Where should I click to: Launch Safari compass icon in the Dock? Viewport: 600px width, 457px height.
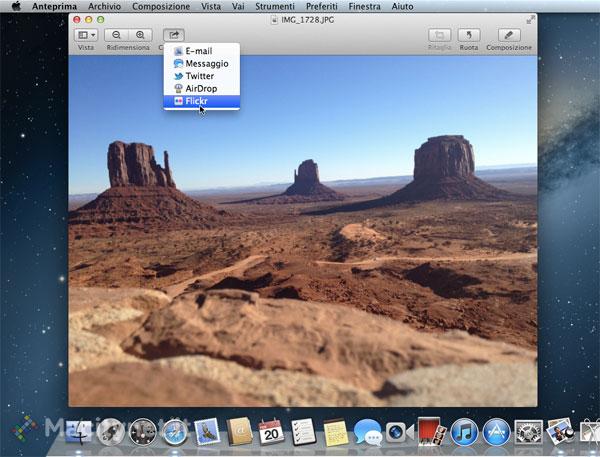[x=175, y=433]
